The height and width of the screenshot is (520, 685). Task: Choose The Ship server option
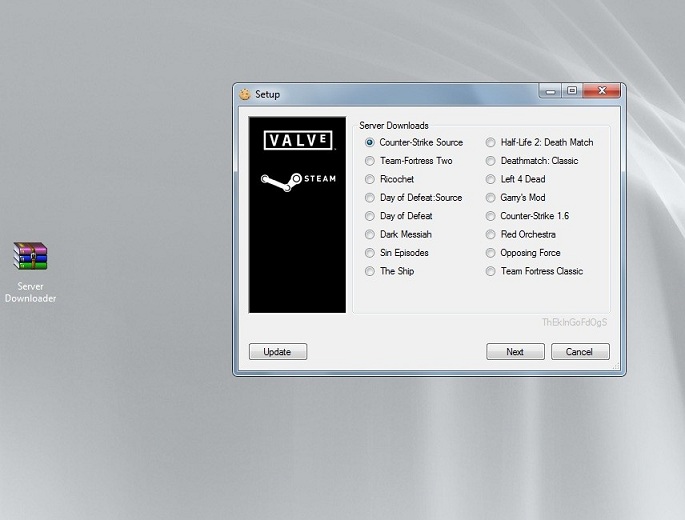370,271
